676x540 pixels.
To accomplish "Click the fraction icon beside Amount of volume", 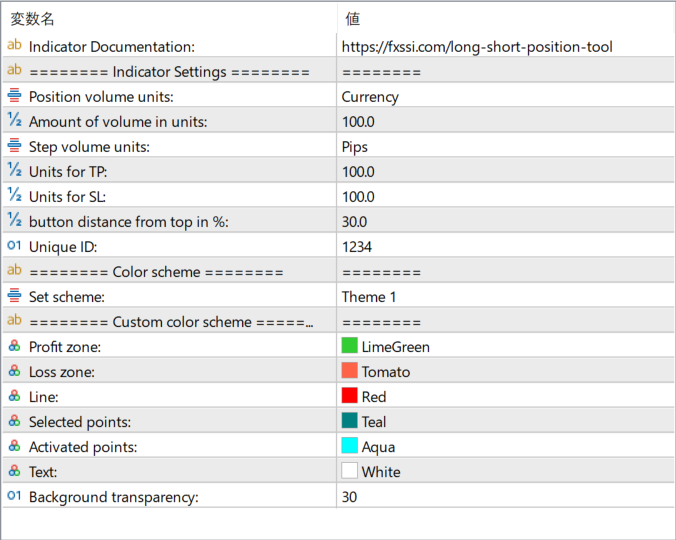I will (14, 120).
